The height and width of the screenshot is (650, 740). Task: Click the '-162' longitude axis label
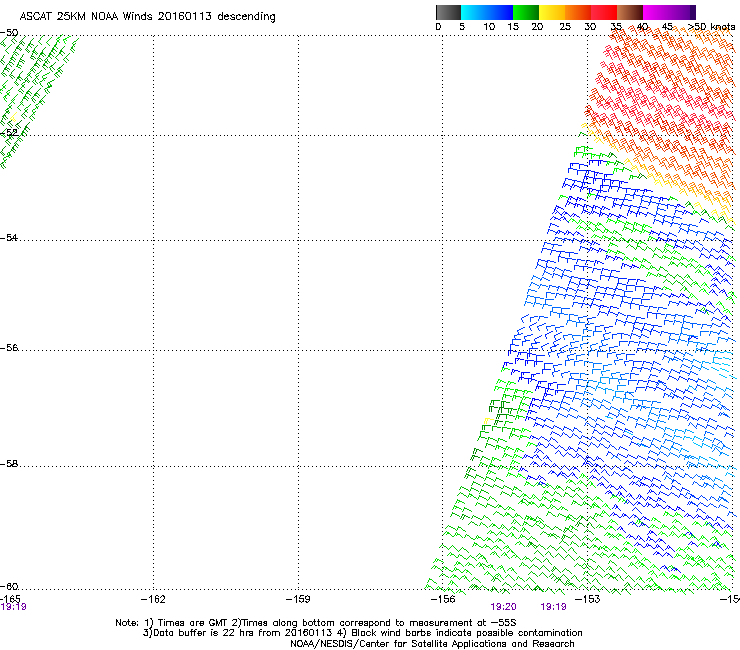click(x=153, y=599)
